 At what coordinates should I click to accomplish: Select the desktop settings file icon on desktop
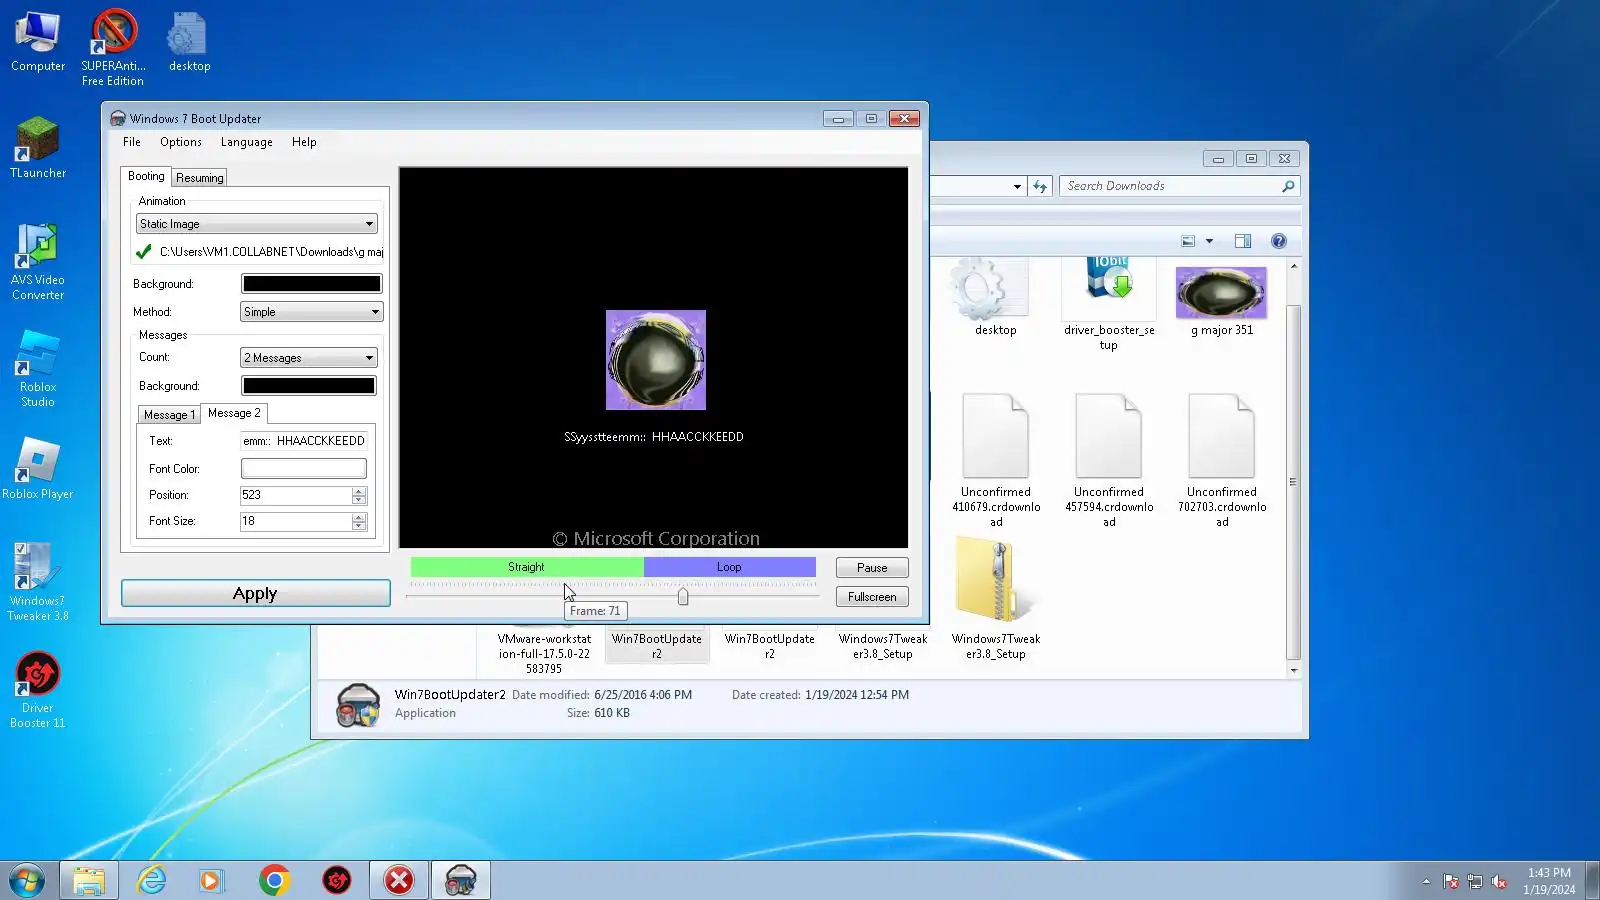tap(189, 42)
